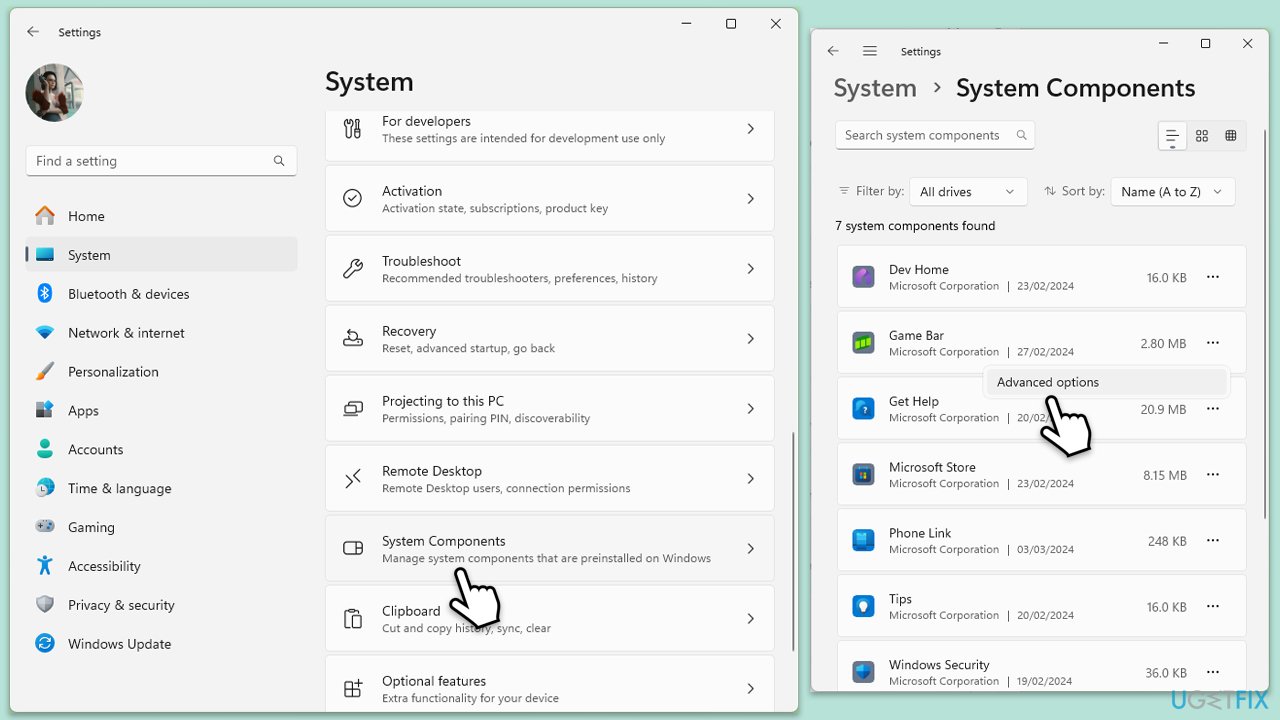
Task: Switch to table view in System Components
Action: 1231,136
